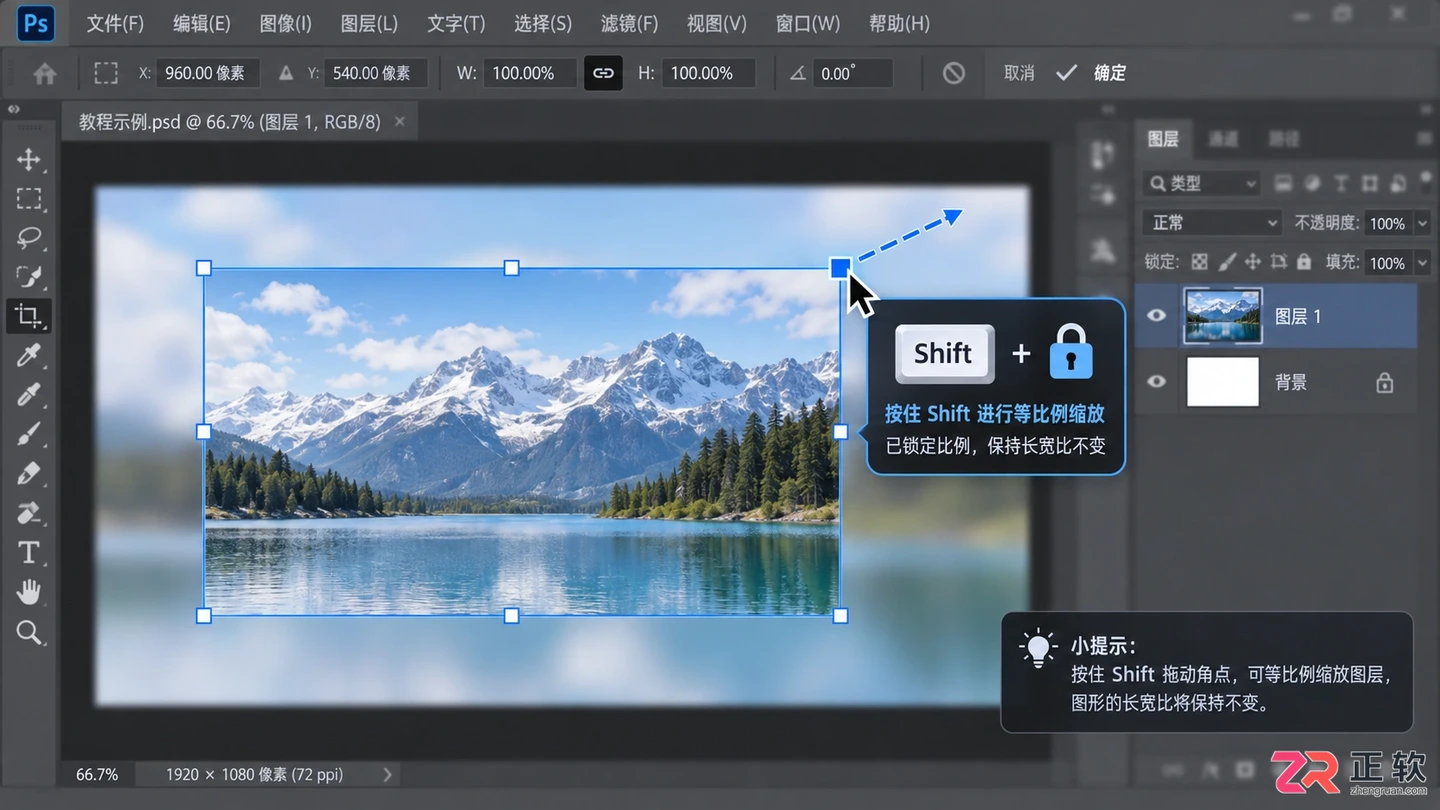Open the 类型 layer filter dropdown
1440x810 pixels.
coord(1200,184)
